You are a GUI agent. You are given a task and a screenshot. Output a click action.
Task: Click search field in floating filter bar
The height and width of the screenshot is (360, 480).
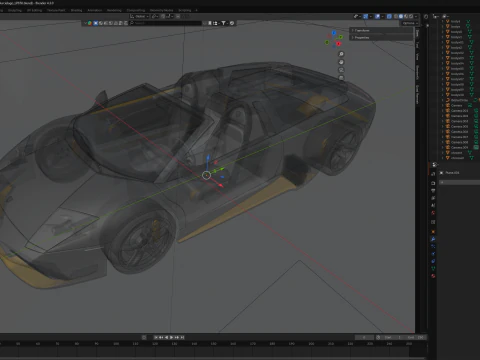click(166, 23)
